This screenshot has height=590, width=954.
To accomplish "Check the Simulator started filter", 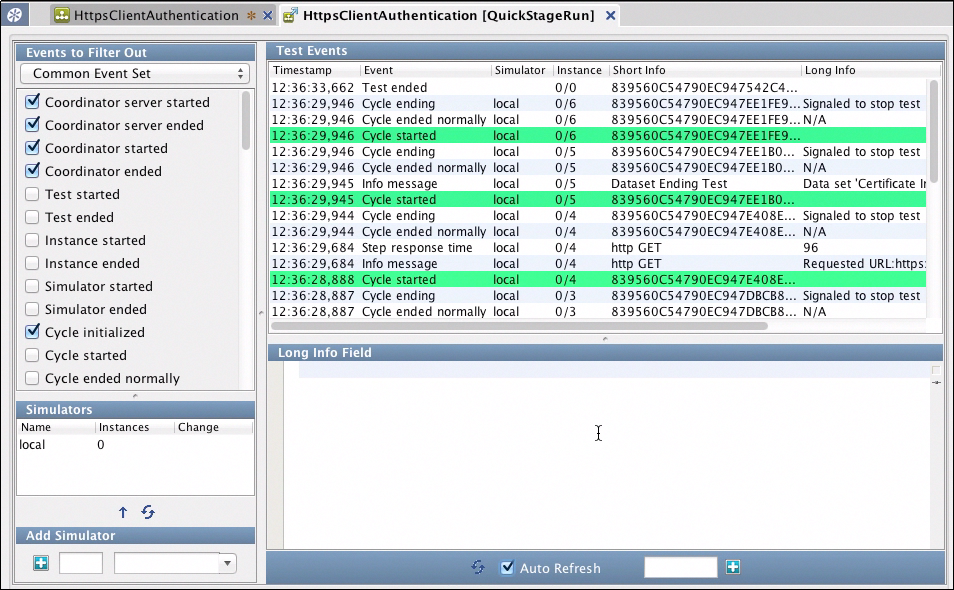I will pos(32,286).
